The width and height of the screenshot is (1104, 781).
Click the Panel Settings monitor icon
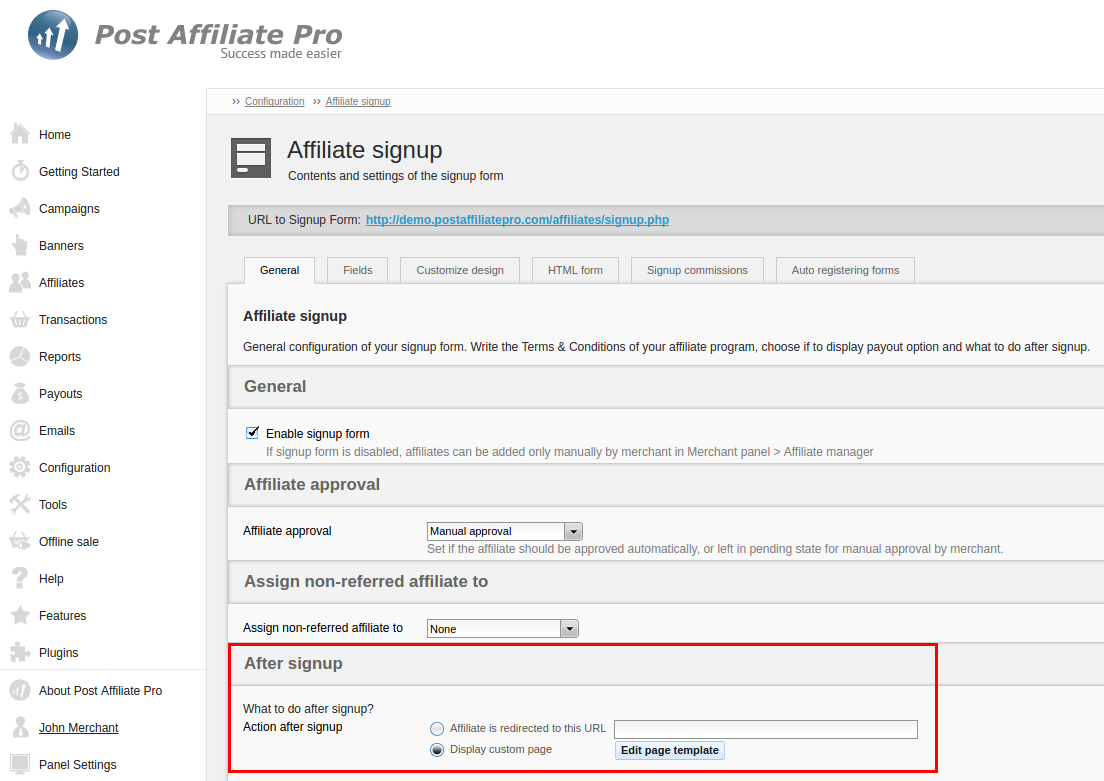[x=20, y=764]
